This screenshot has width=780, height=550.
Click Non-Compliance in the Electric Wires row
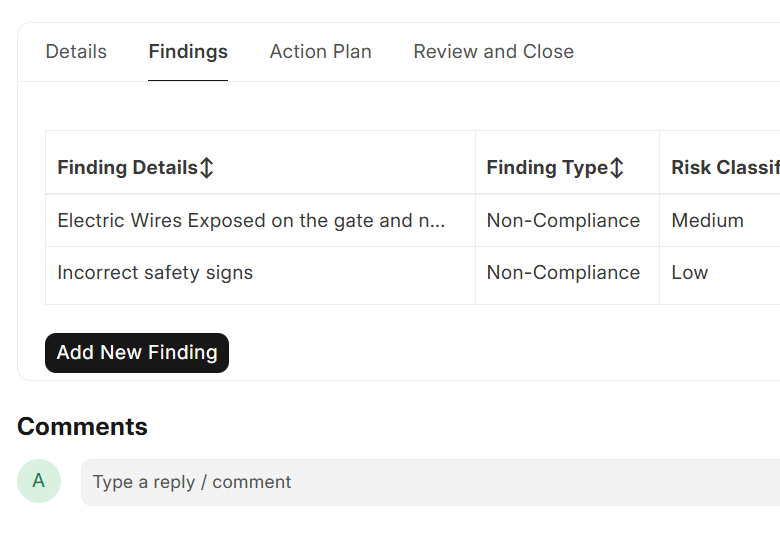[563, 221]
